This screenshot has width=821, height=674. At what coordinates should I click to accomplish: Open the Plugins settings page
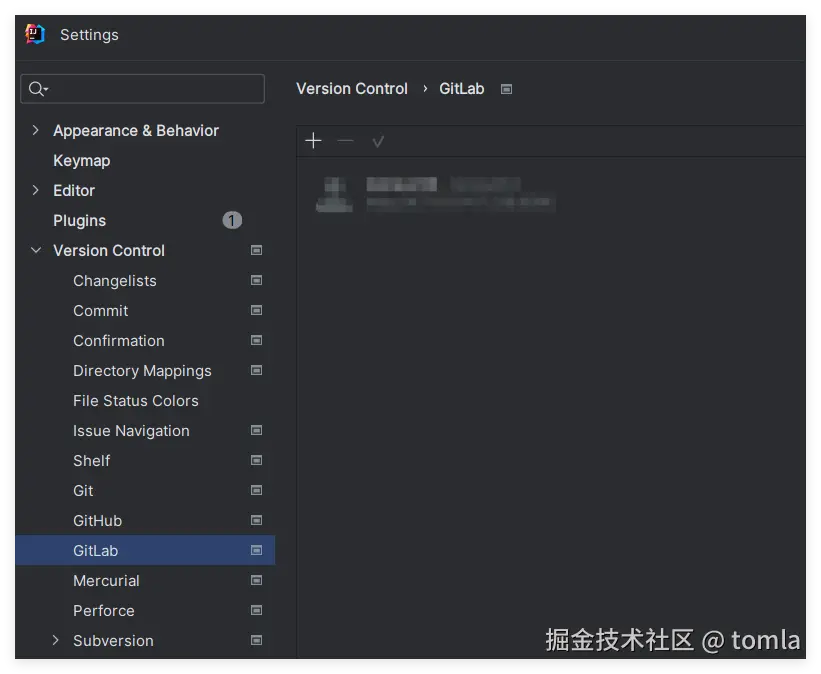point(80,221)
